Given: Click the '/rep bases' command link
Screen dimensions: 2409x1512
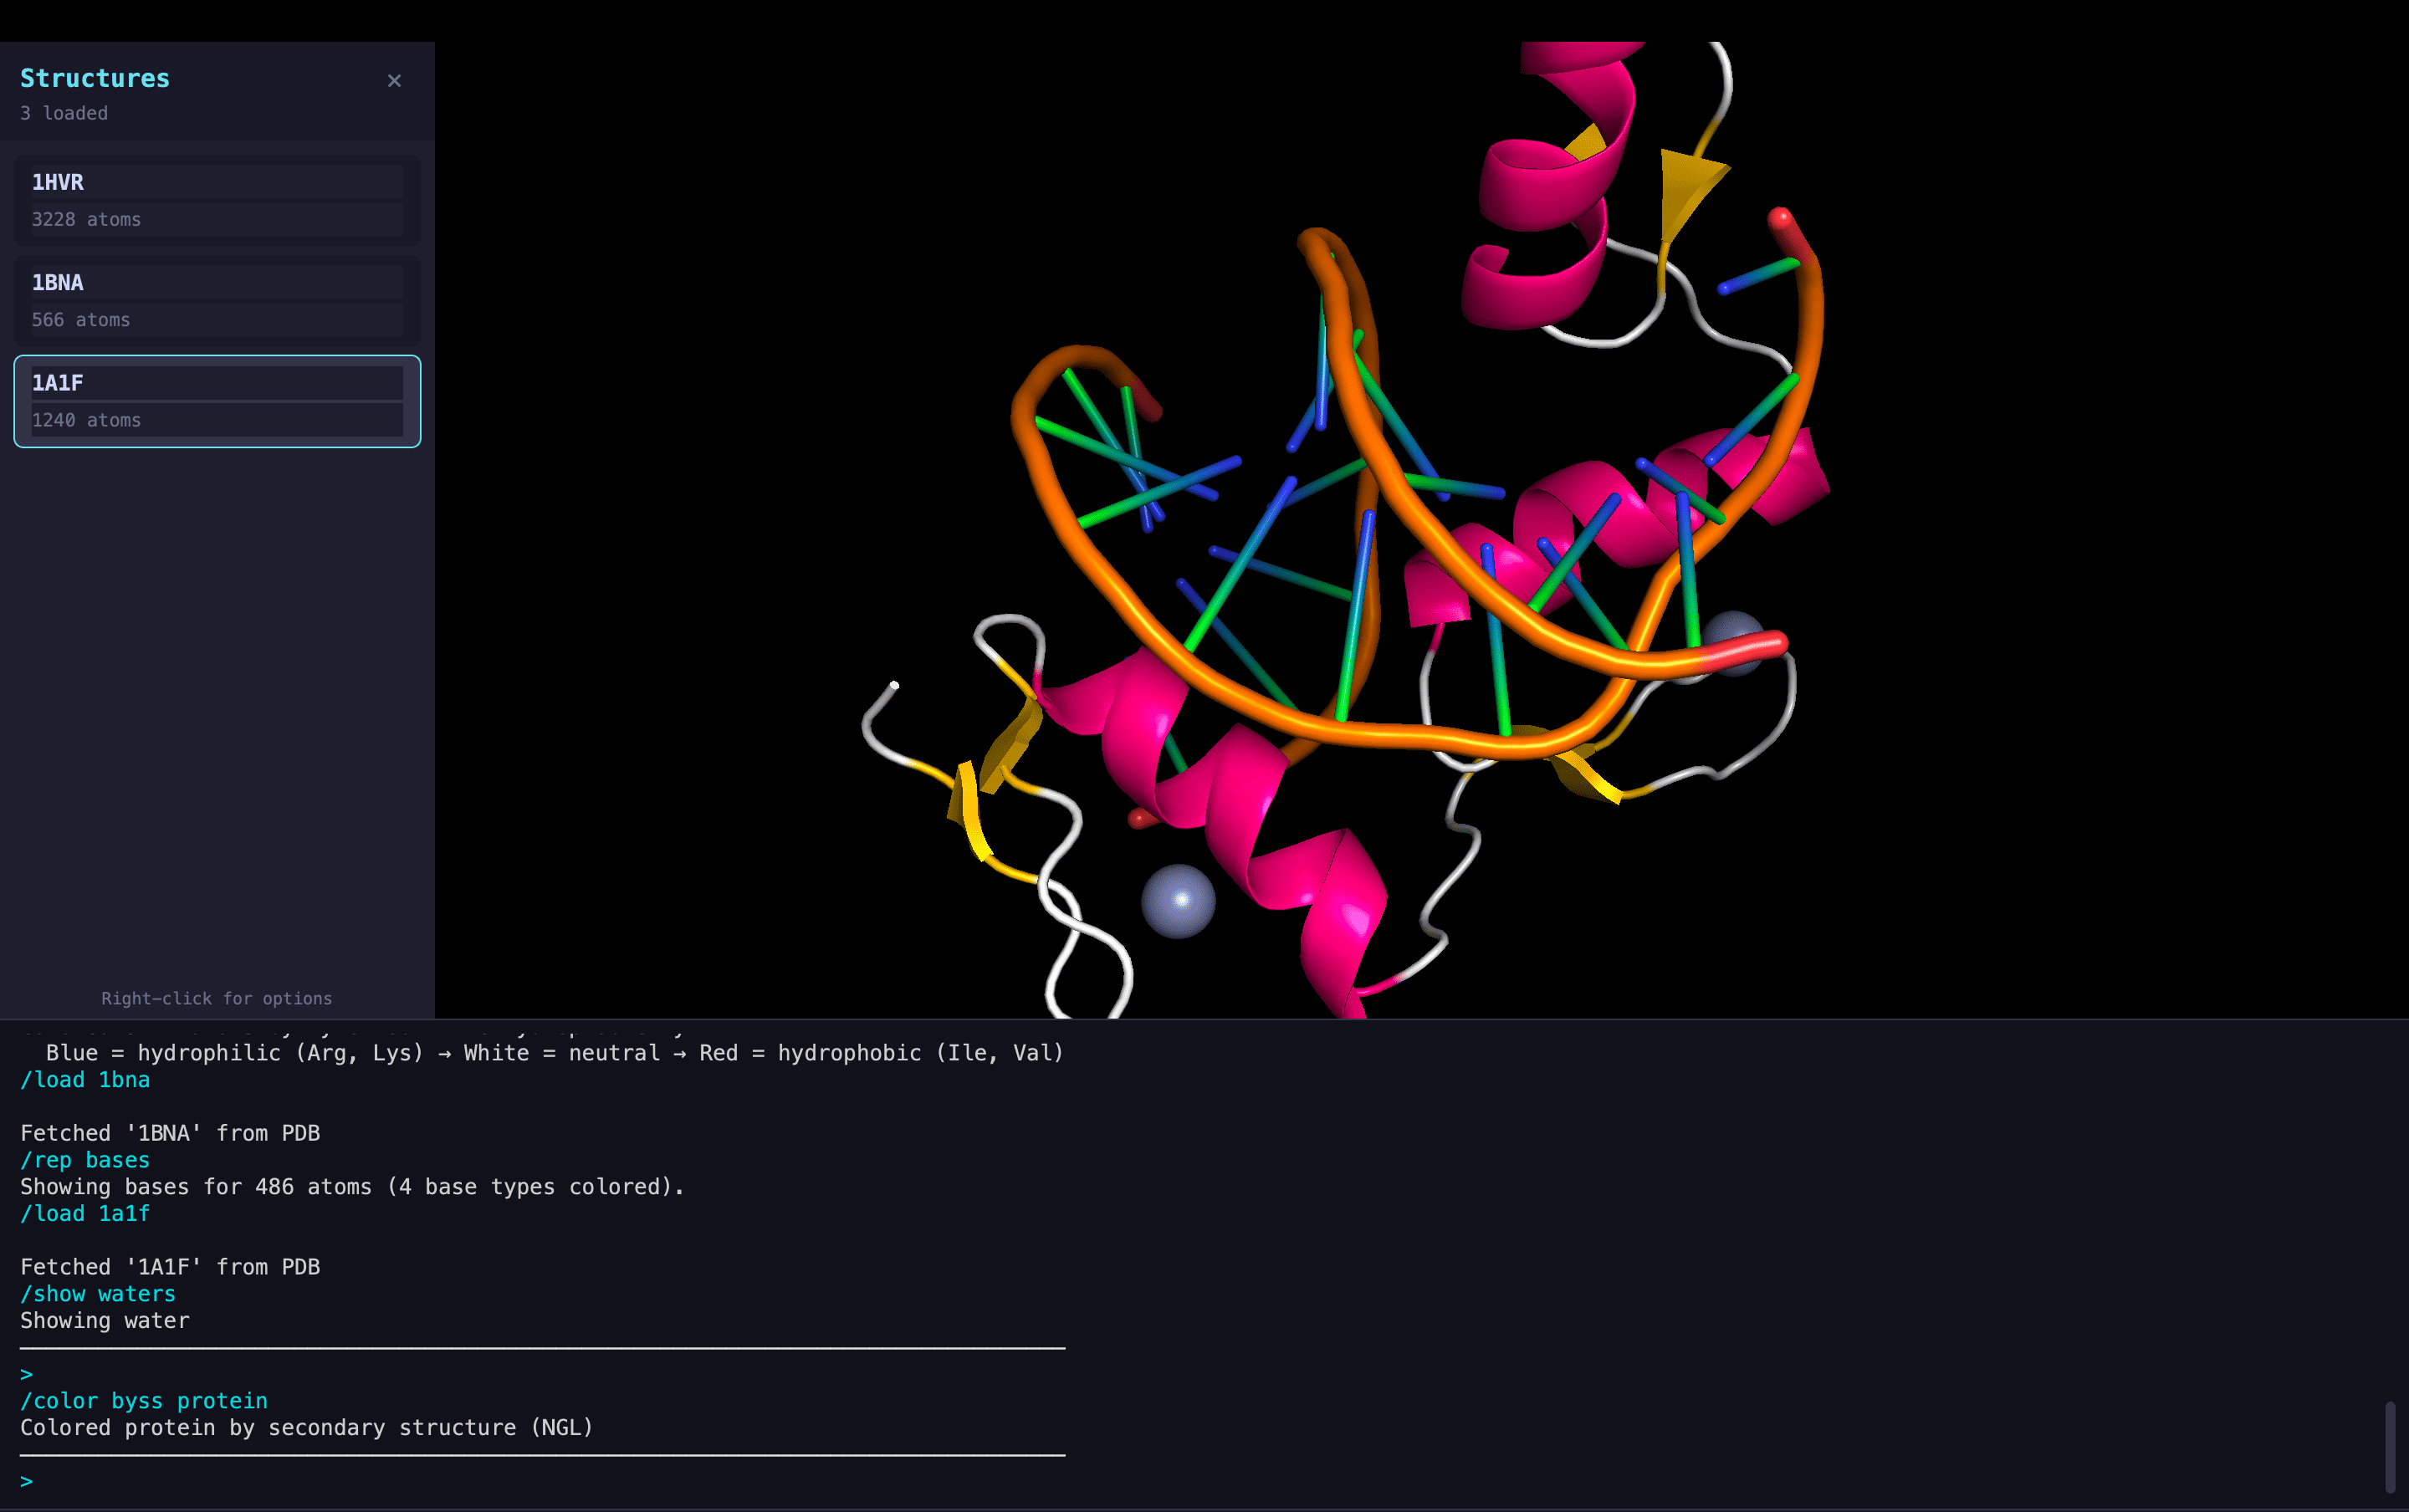Looking at the screenshot, I should (85, 1160).
